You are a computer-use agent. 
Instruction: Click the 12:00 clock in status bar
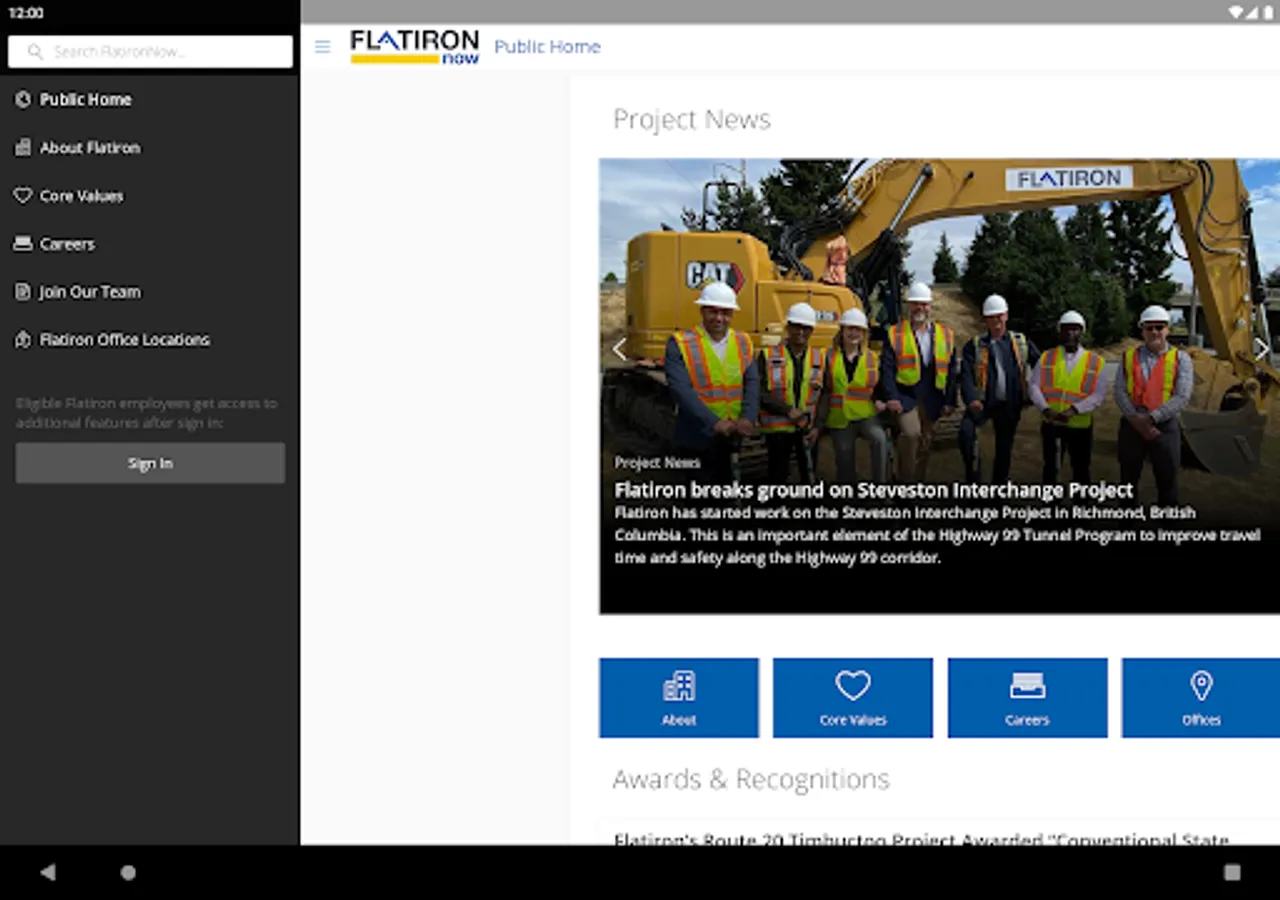(x=26, y=13)
